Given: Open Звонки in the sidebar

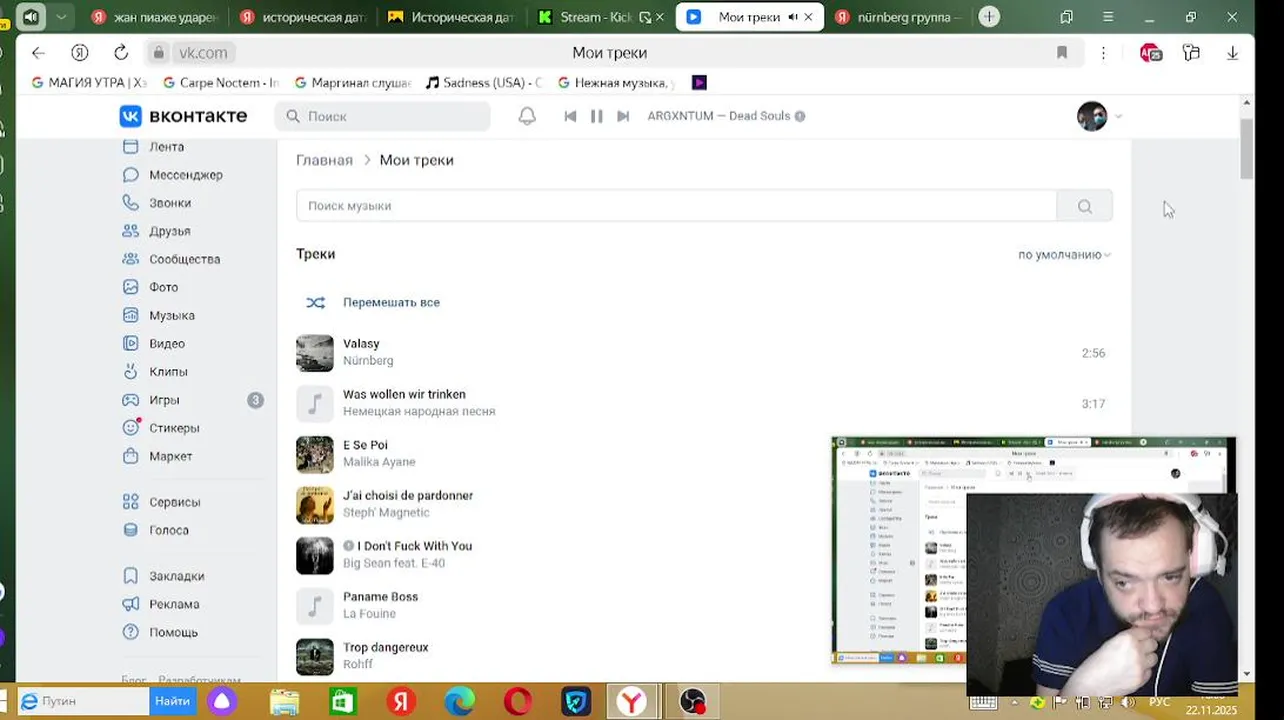Looking at the screenshot, I should (x=169, y=203).
